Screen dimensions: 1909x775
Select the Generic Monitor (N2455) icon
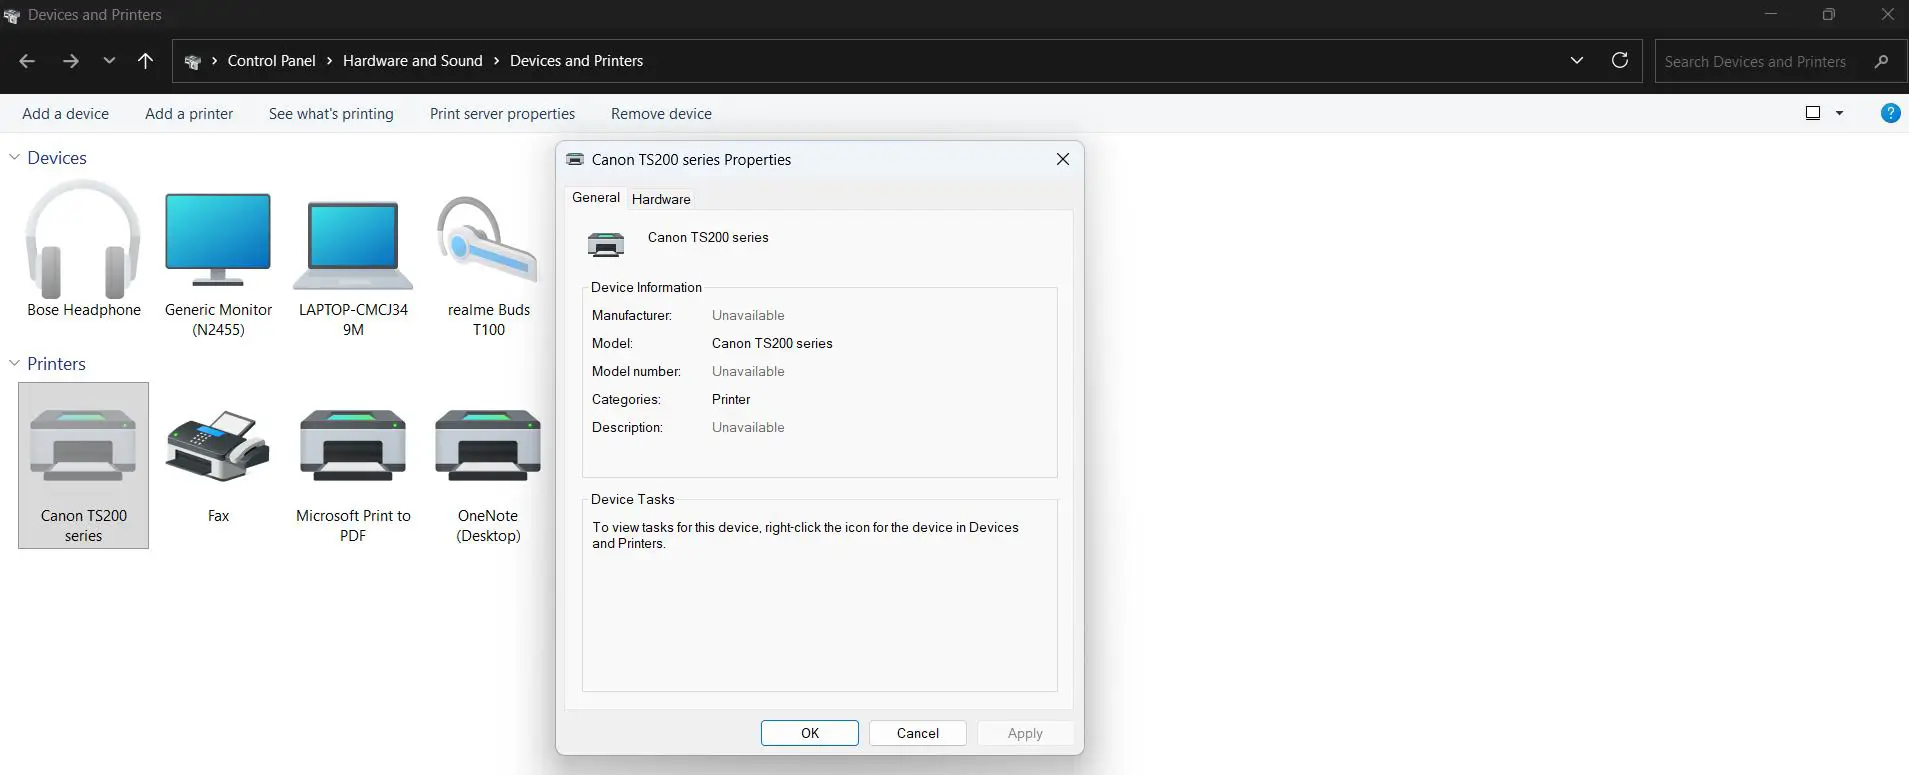point(218,240)
